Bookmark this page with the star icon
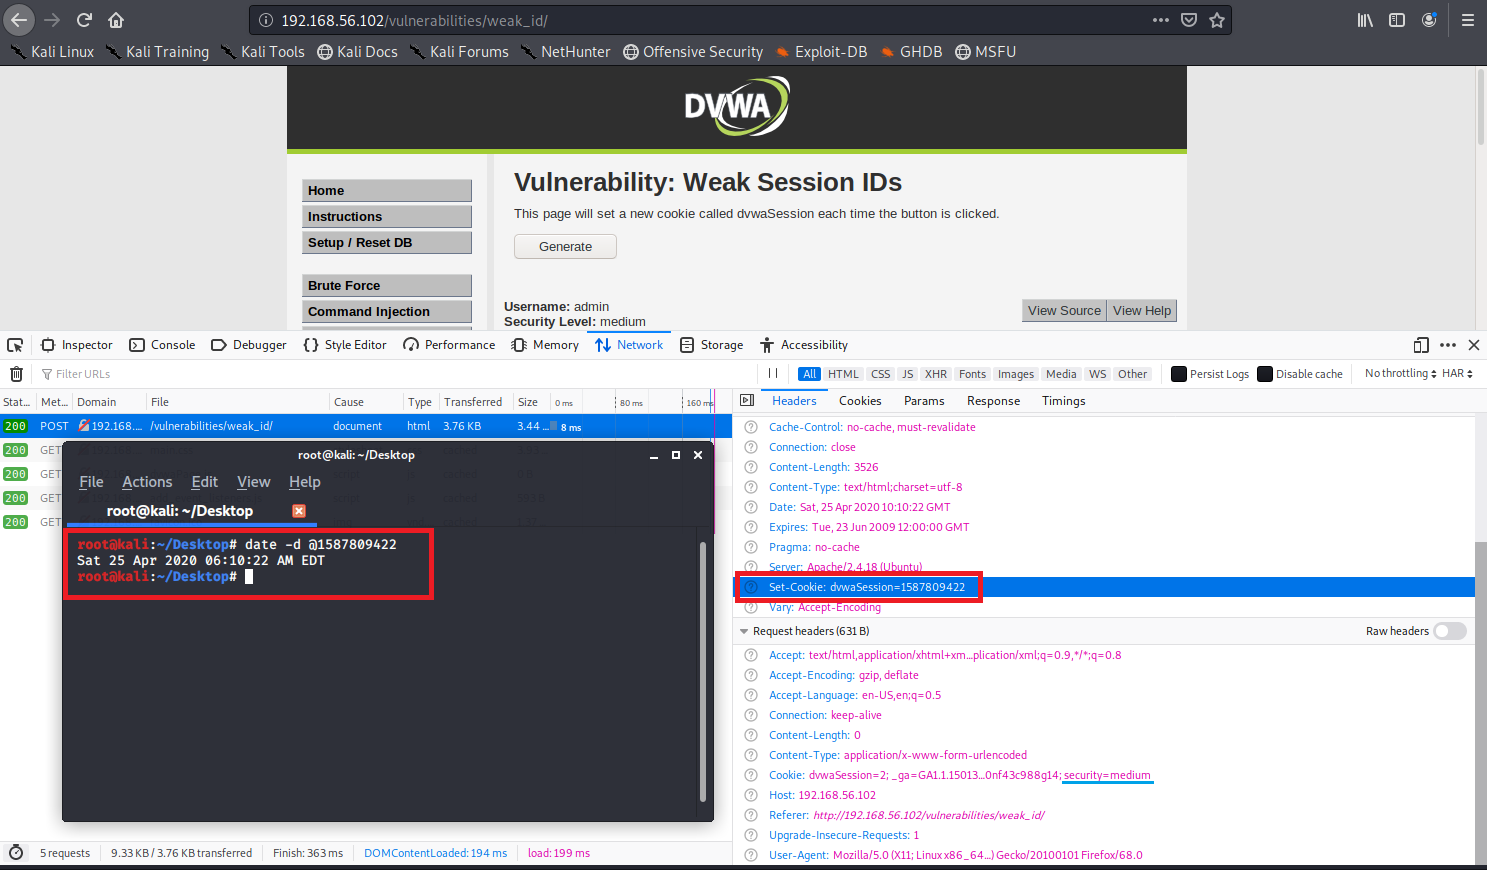 tap(1217, 20)
